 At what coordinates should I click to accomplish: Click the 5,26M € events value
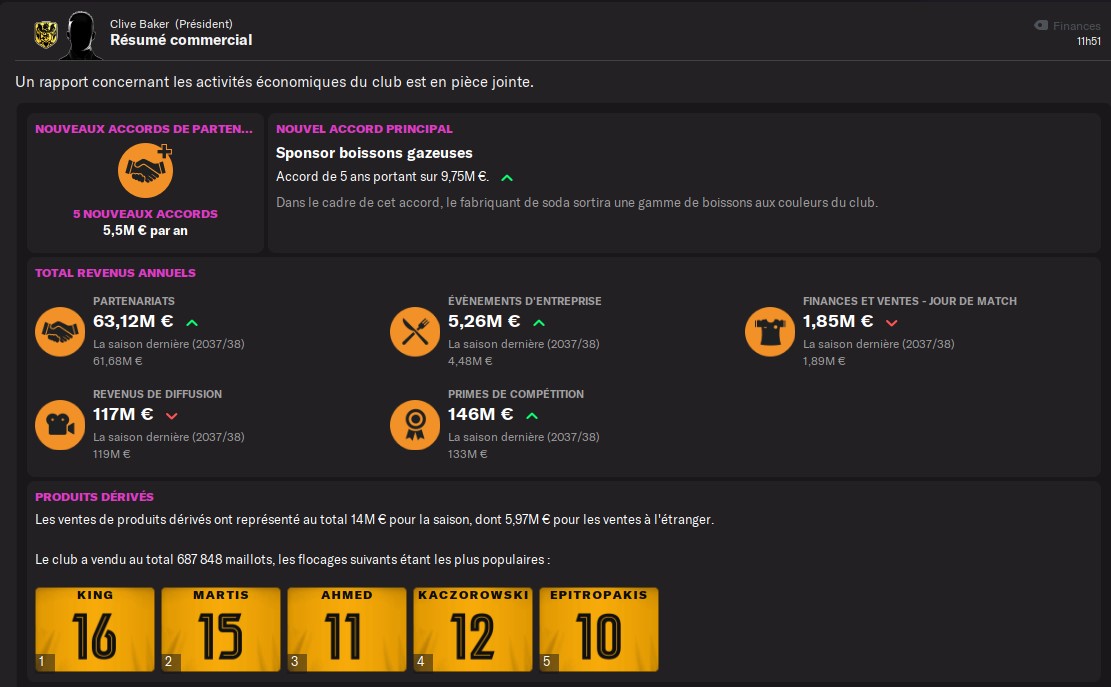[484, 322]
